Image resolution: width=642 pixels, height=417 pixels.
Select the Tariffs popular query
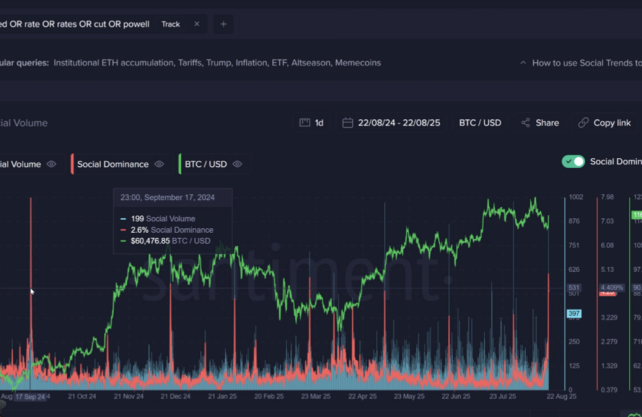click(x=190, y=63)
